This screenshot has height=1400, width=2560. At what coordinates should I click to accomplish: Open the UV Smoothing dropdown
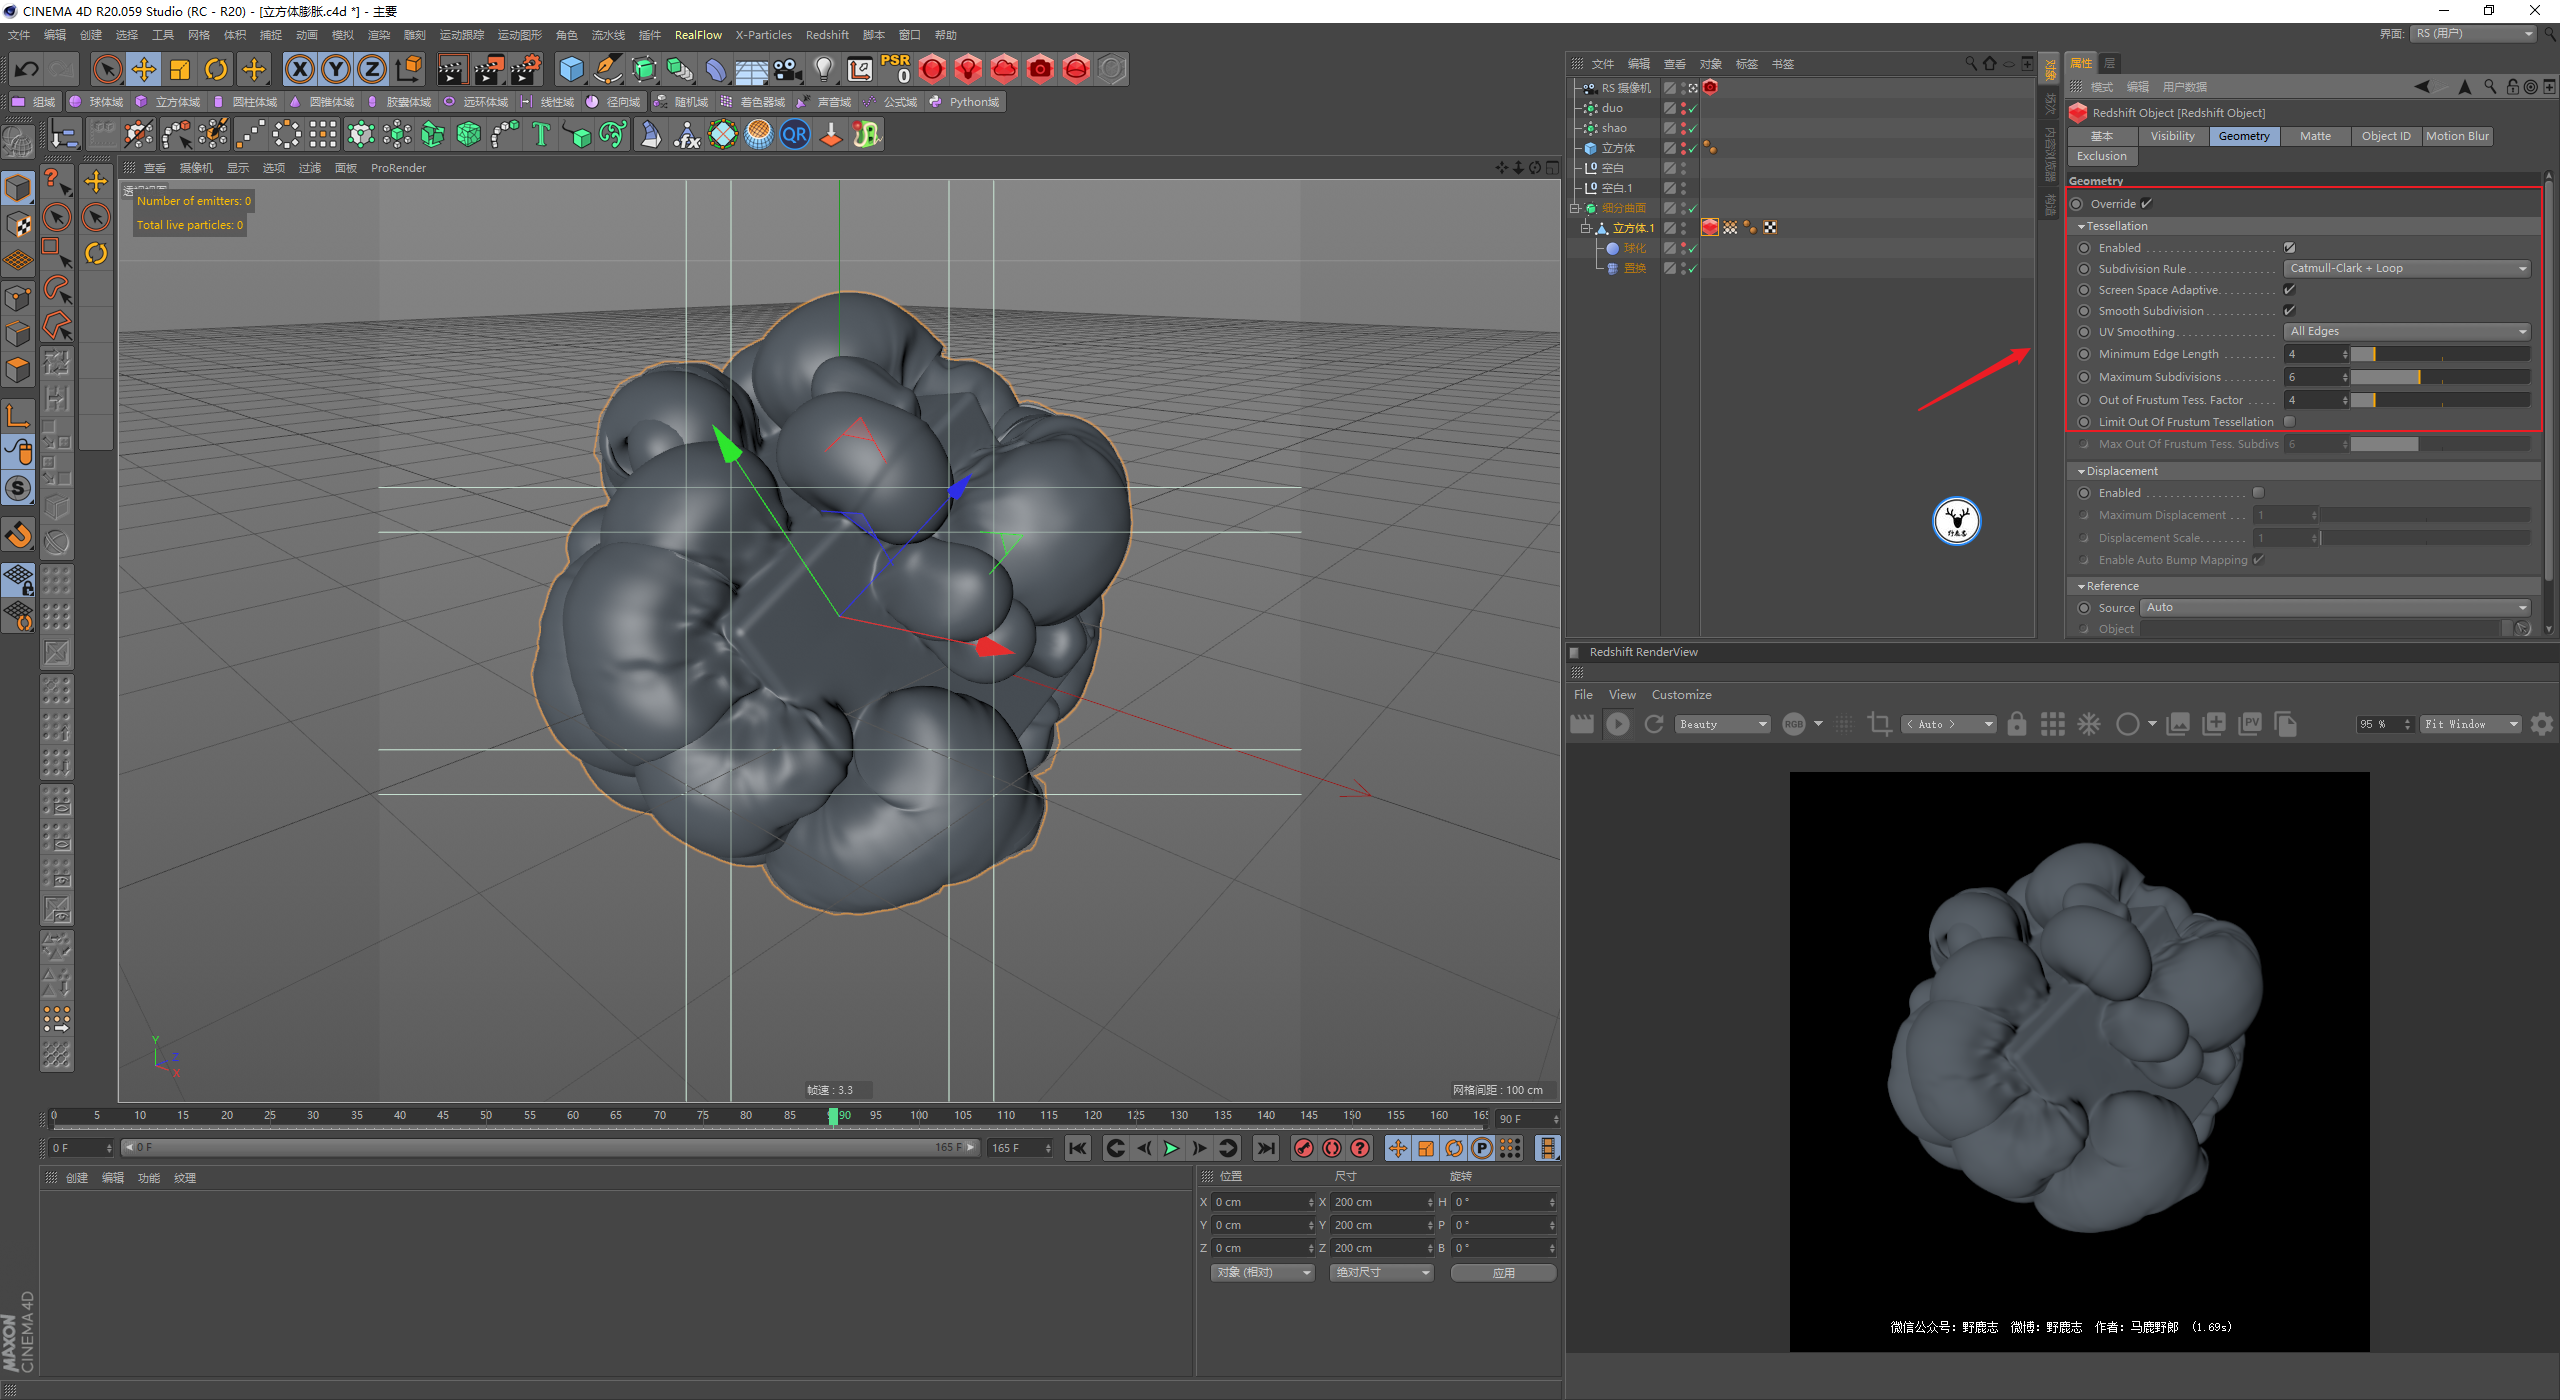tap(2407, 331)
